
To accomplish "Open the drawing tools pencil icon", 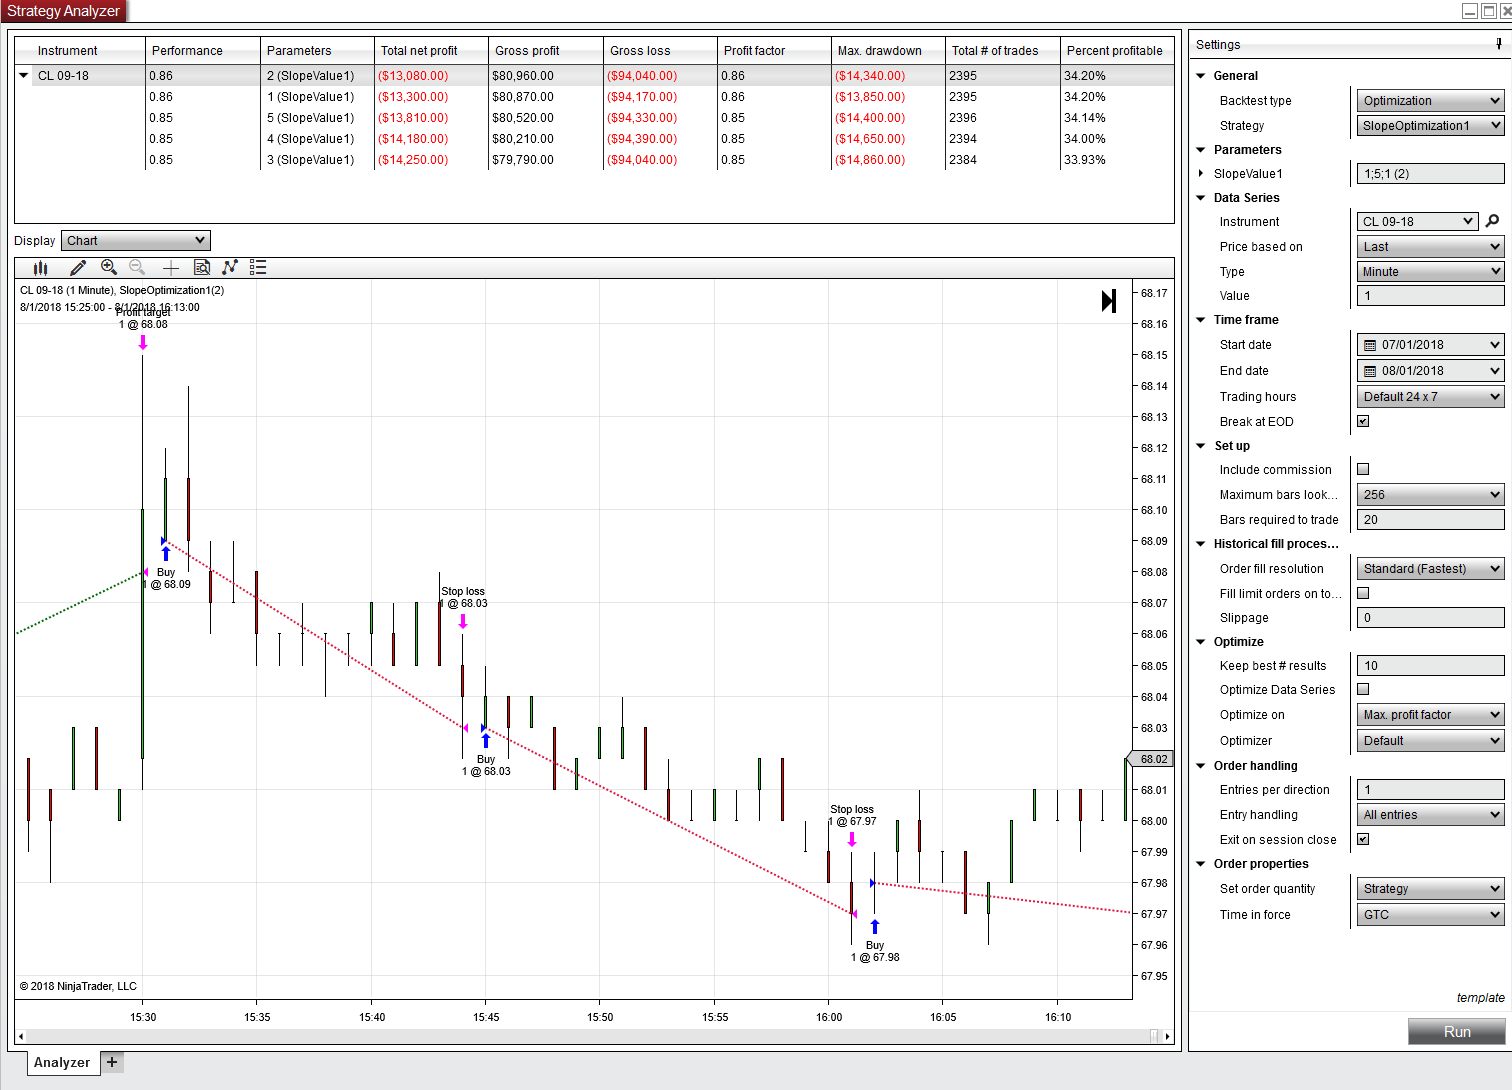I will coord(78,268).
